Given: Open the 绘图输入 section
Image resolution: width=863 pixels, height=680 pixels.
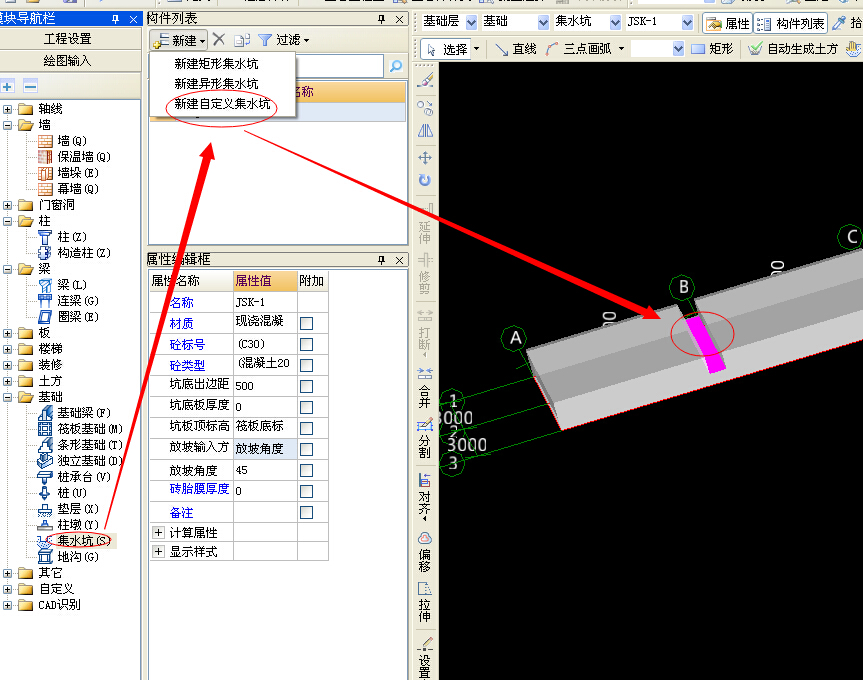Looking at the screenshot, I should pyautogui.click(x=68, y=61).
